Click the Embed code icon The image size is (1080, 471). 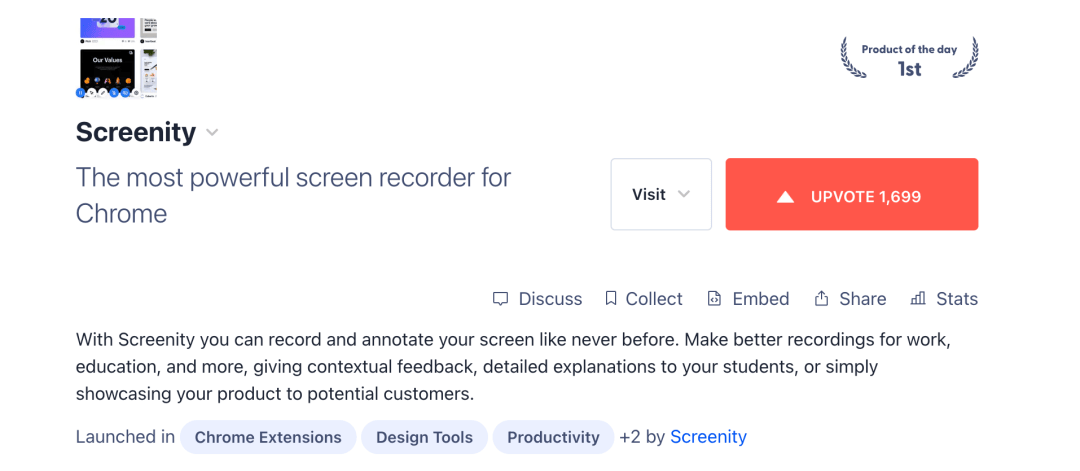[714, 299]
